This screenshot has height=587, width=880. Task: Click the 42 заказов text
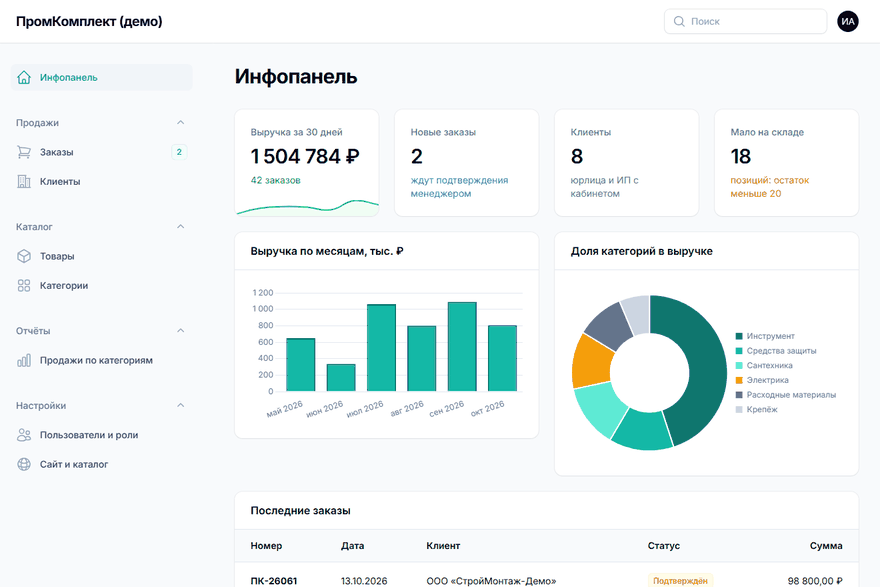tap(276, 180)
